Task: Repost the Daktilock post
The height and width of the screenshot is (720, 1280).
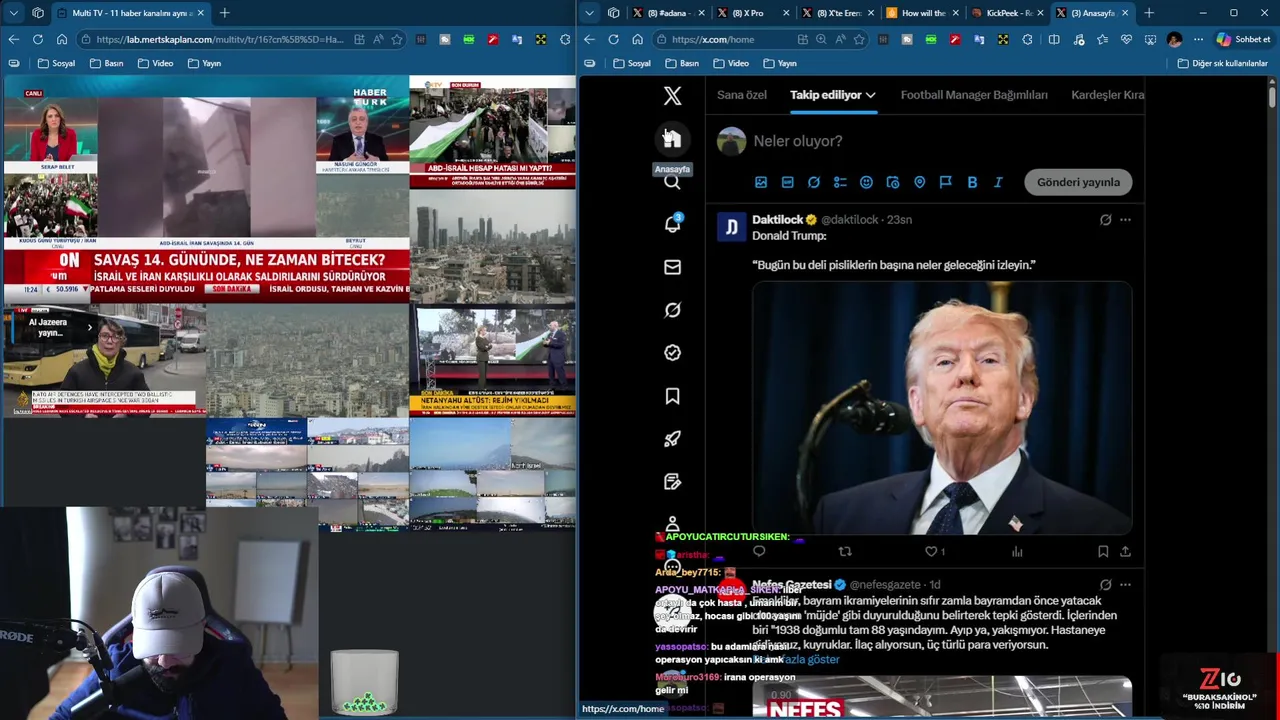Action: point(845,551)
